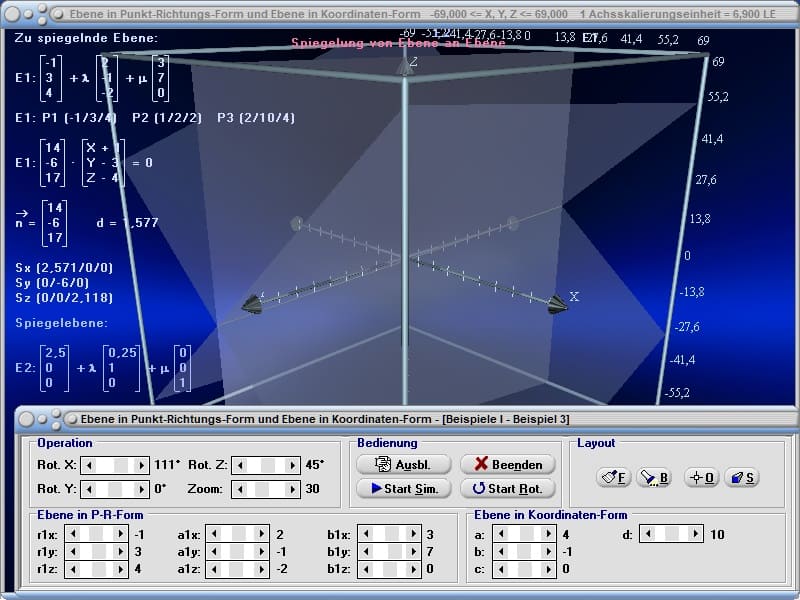800x600 pixels.
Task: Click the Rot. X scrollbar track
Action: coord(115,465)
